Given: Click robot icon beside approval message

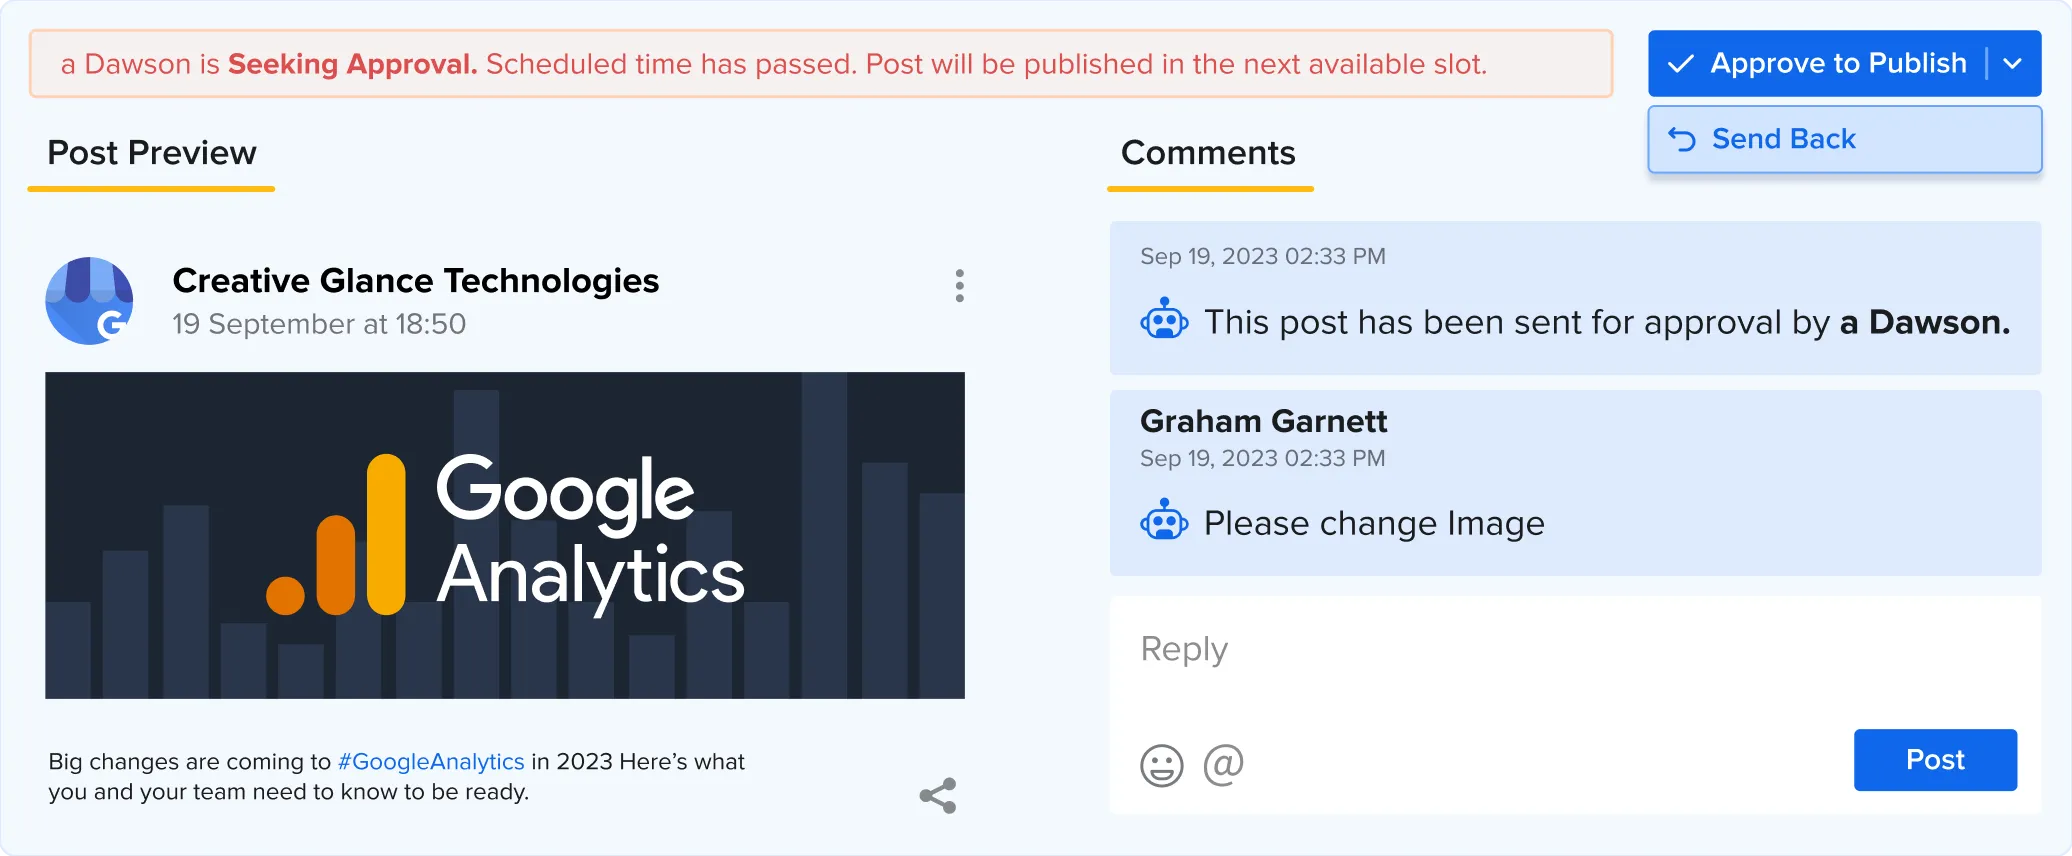Looking at the screenshot, I should (x=1164, y=322).
